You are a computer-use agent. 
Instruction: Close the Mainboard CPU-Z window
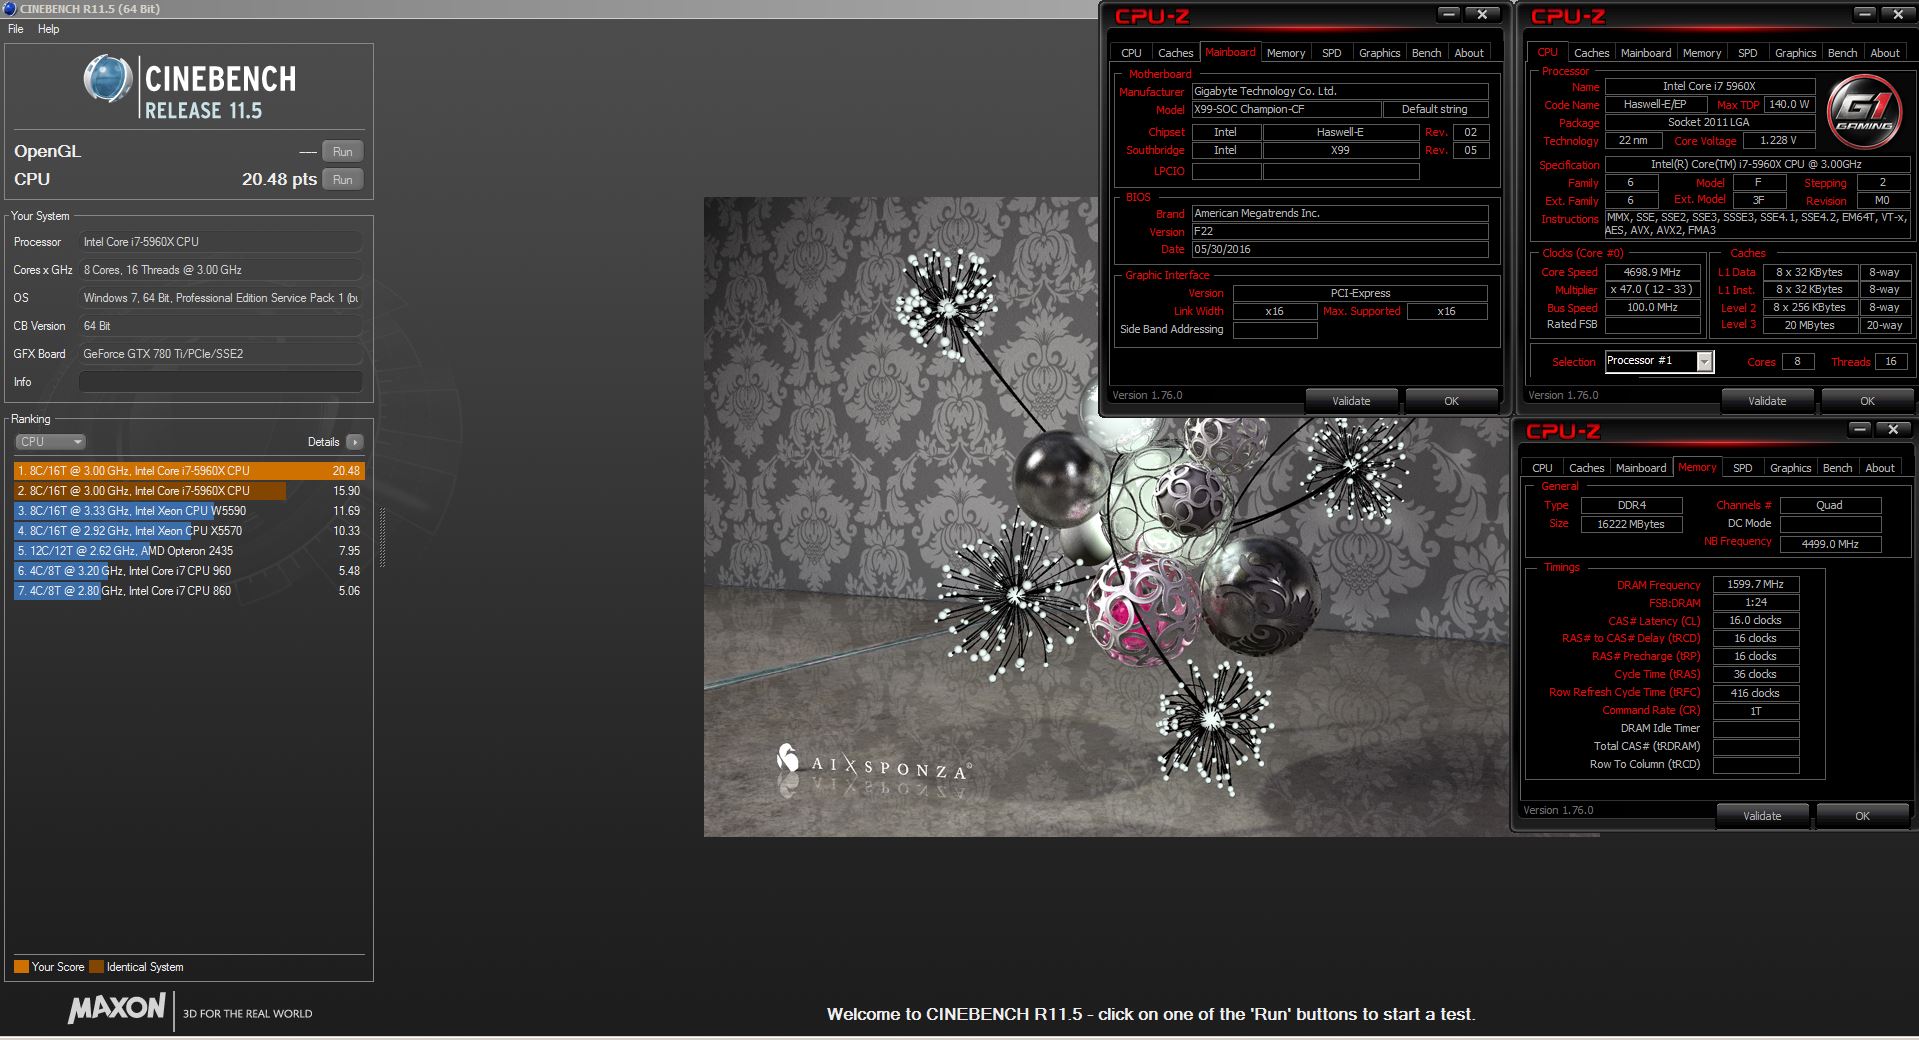tap(1483, 14)
